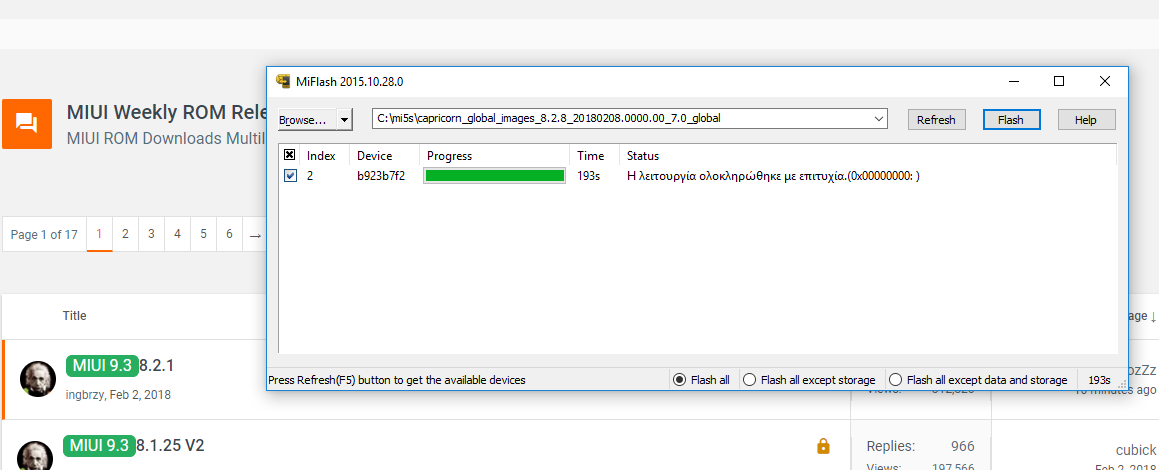1159x470 pixels.
Task: Toggle the select-all checkbox in table header
Action: click(290, 155)
